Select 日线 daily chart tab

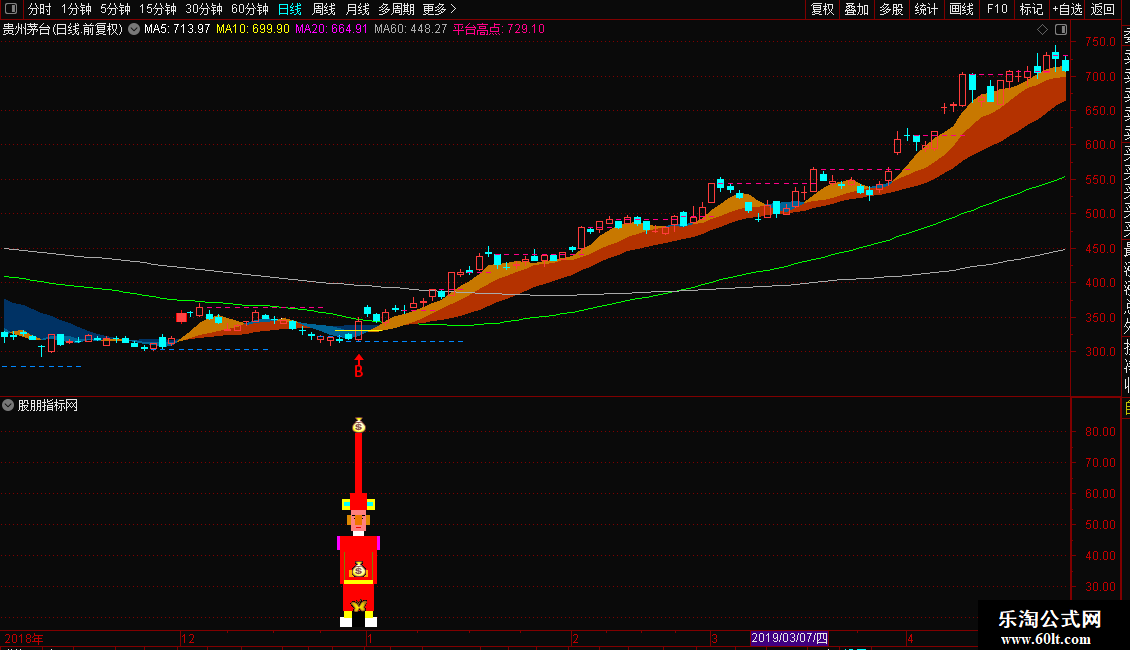point(290,9)
